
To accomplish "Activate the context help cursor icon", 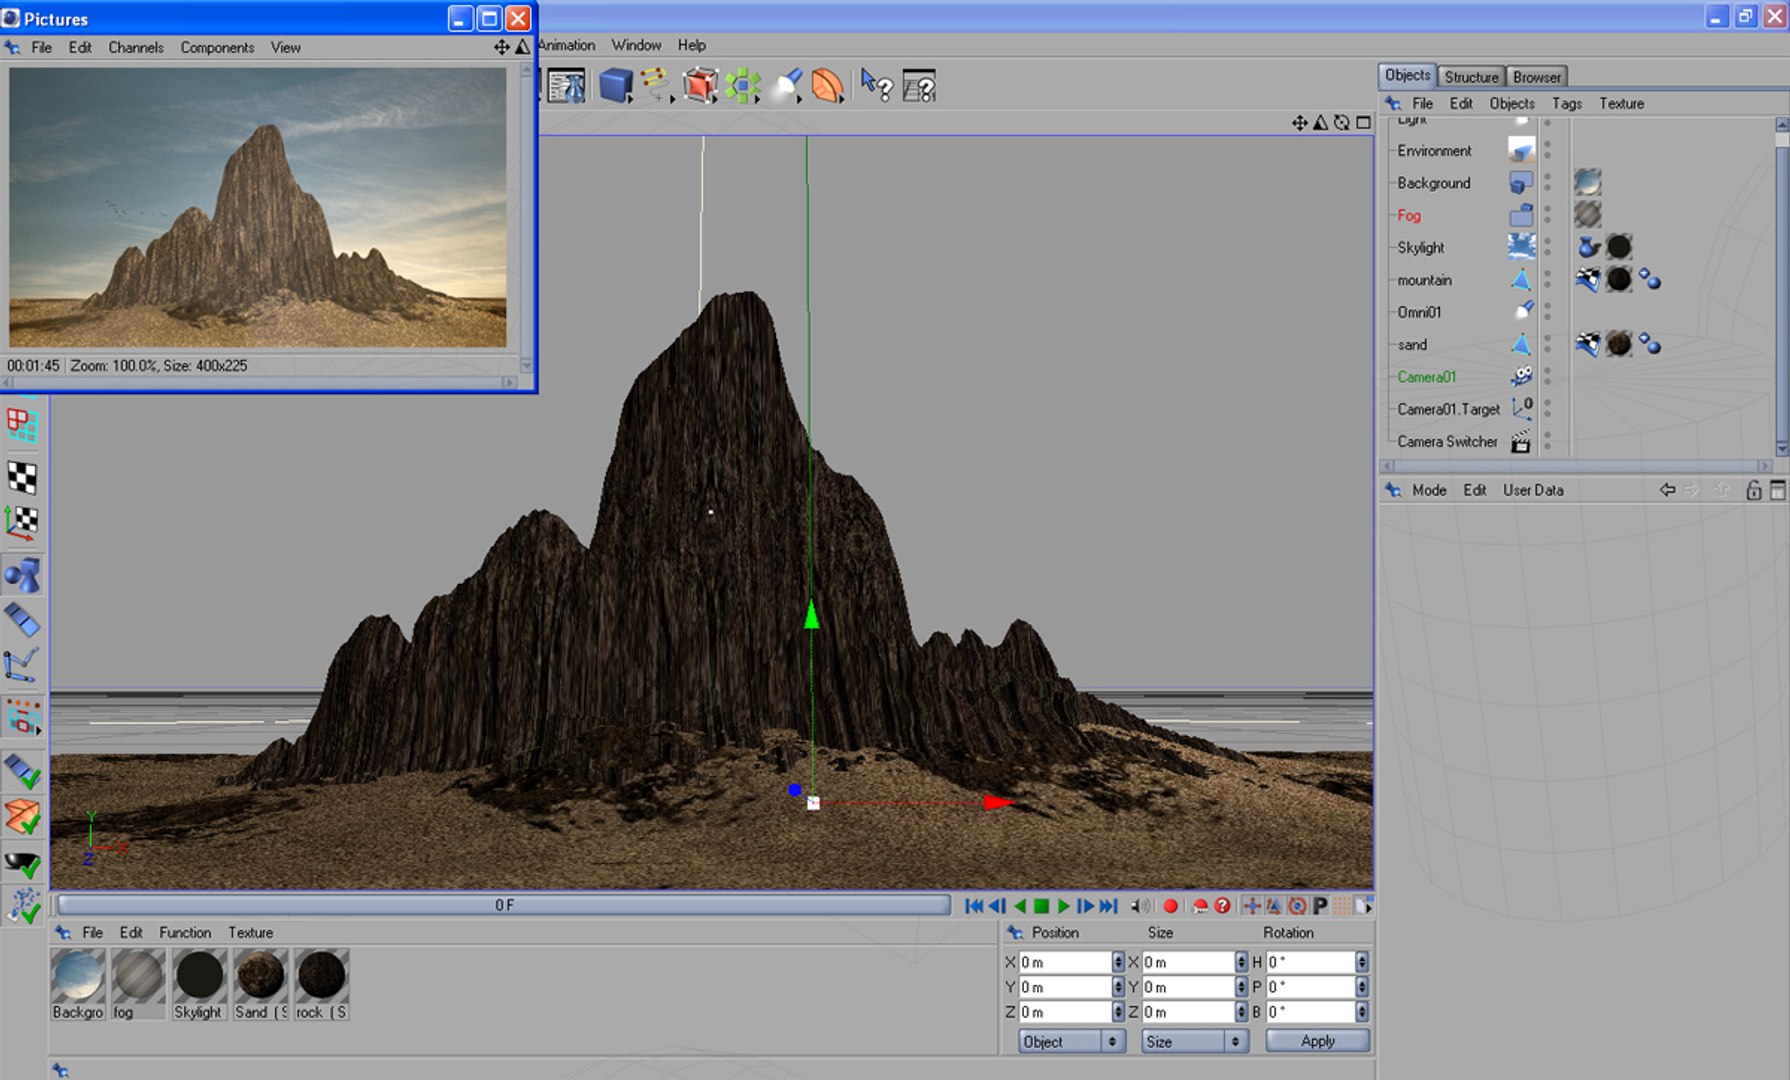I will point(876,86).
